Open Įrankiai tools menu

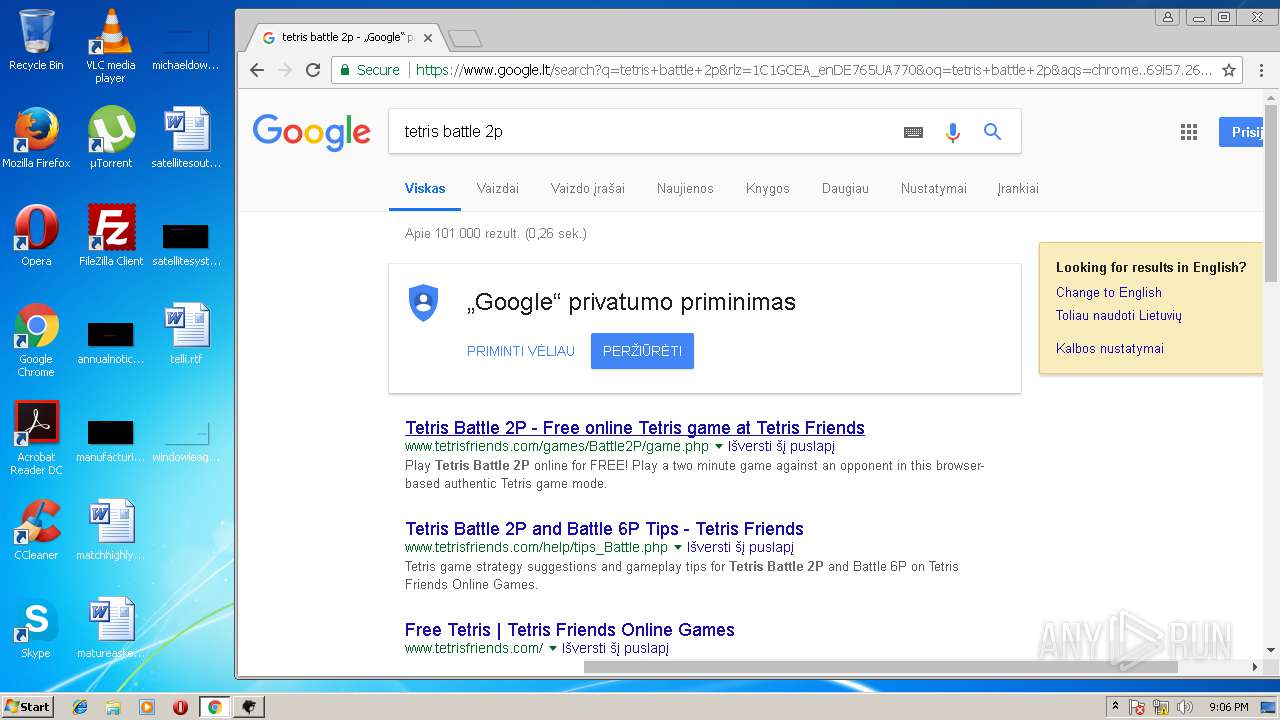point(1018,188)
